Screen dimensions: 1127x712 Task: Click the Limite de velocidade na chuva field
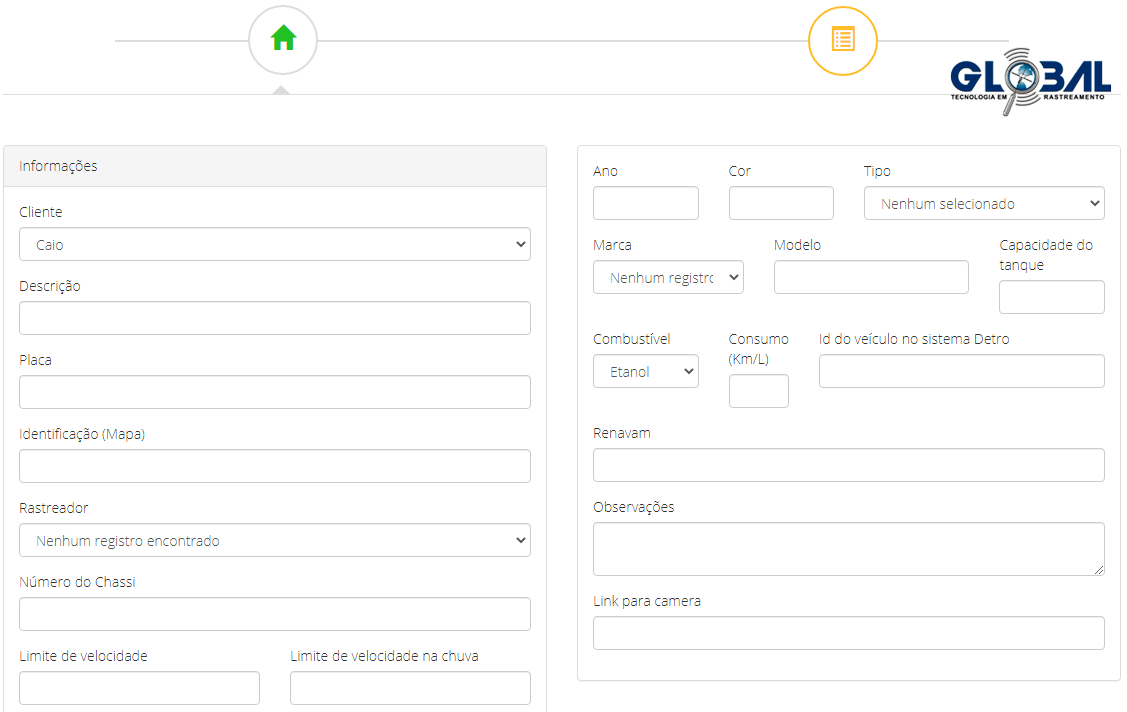click(x=410, y=688)
